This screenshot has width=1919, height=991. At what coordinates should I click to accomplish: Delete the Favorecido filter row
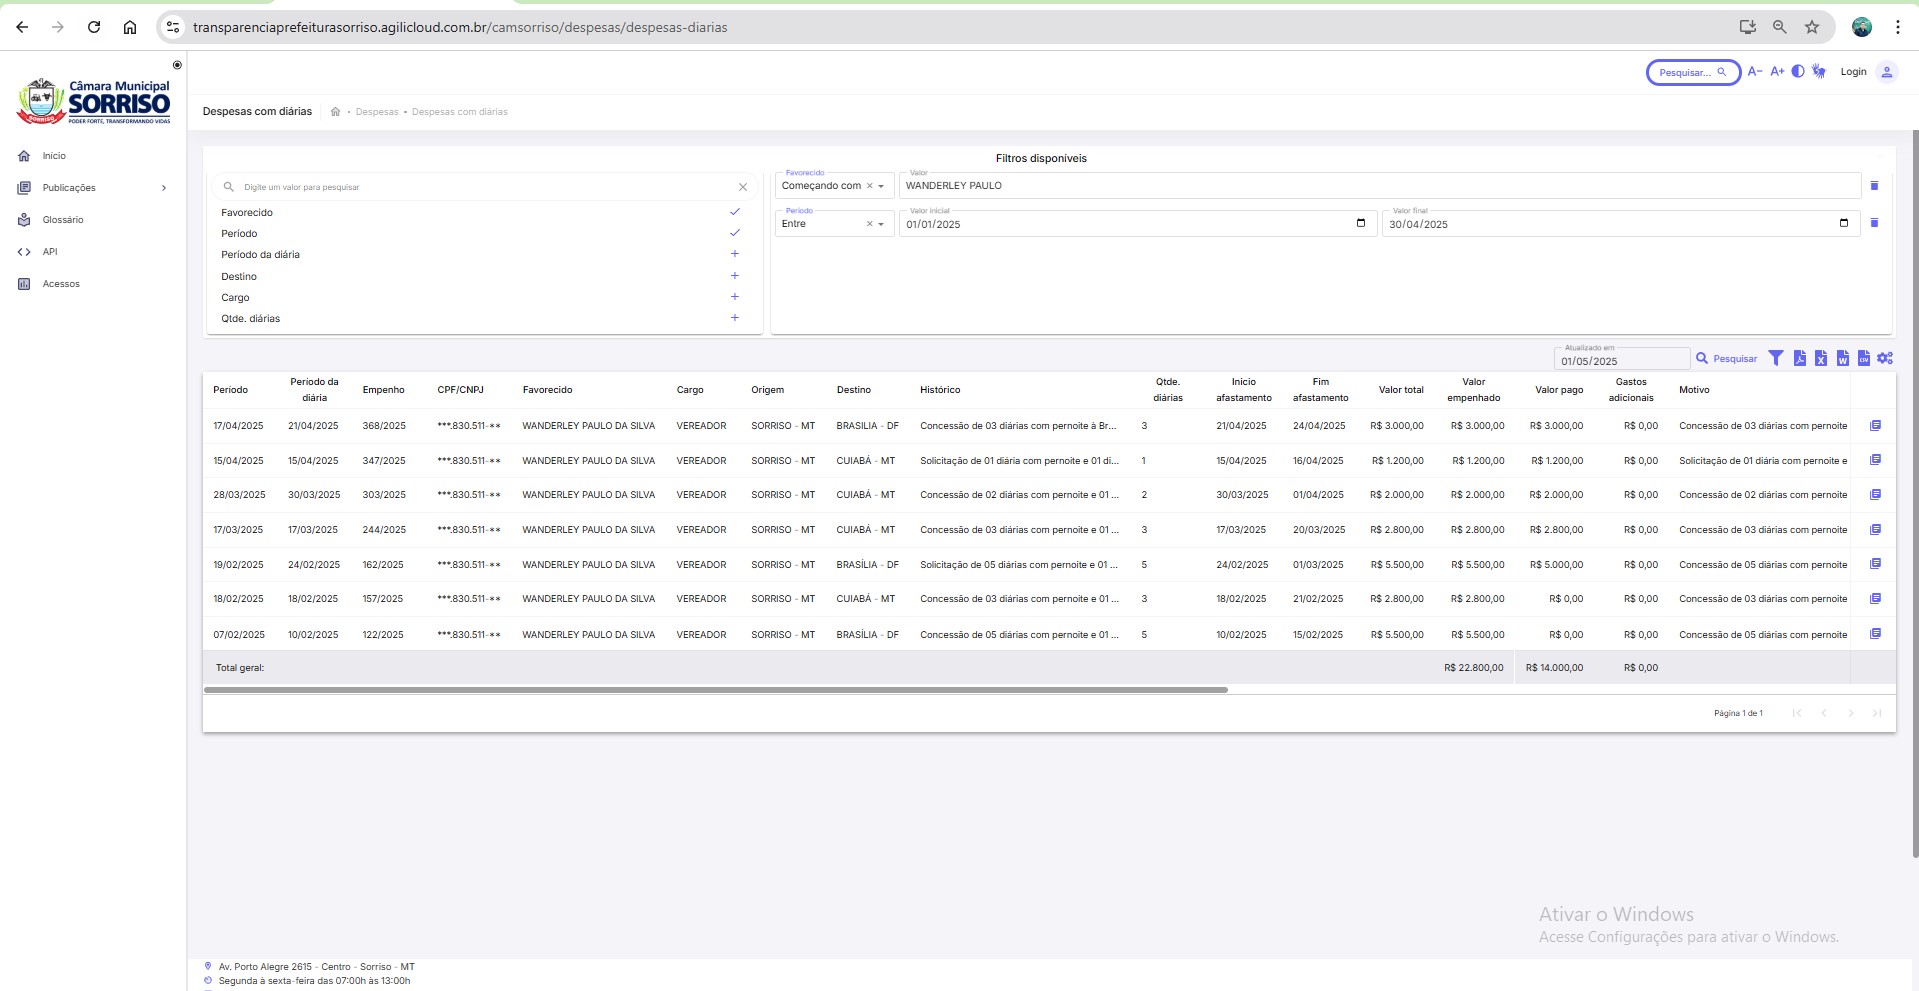tap(1874, 186)
